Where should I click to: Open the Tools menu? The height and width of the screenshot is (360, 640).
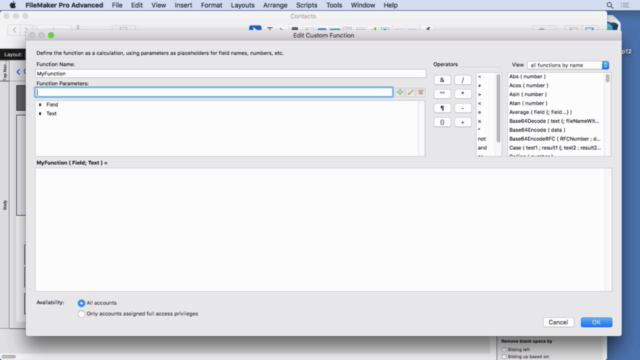point(334,5)
